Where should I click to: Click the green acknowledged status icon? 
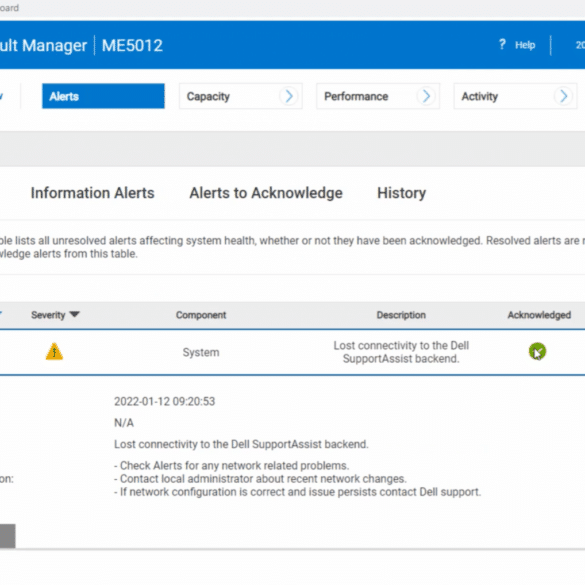(537, 351)
